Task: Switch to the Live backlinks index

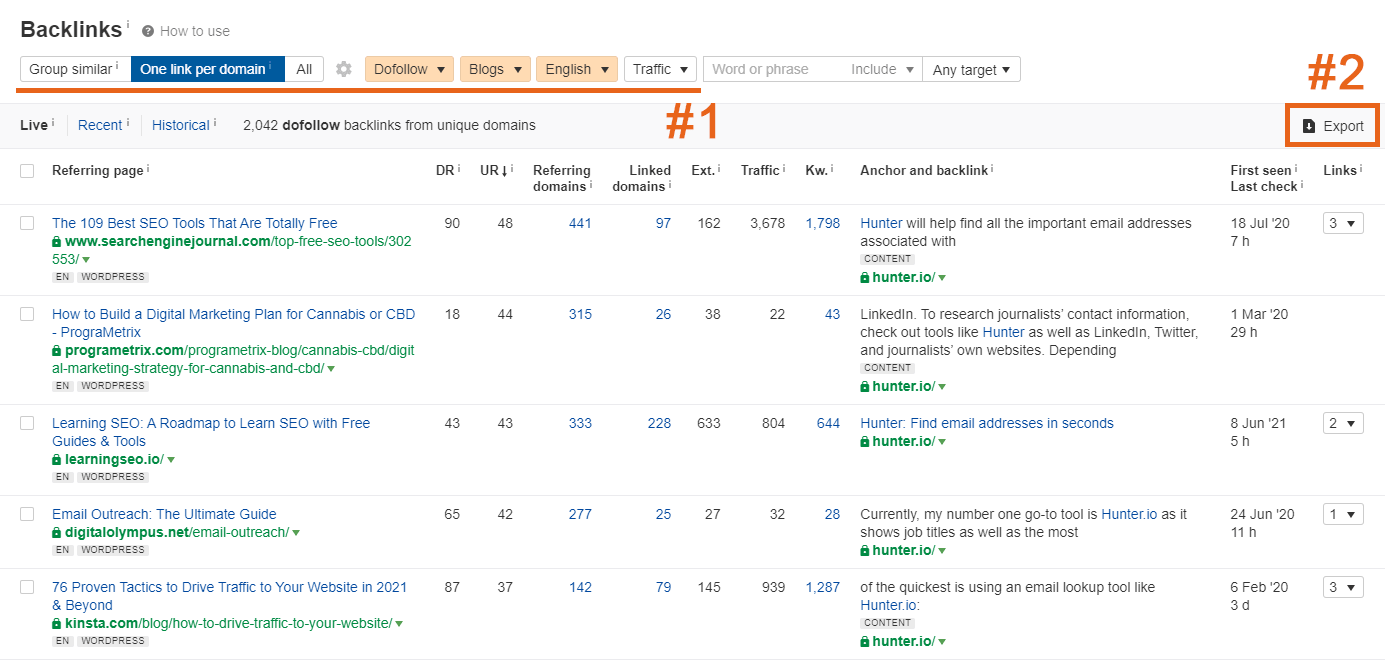Action: click(x=34, y=125)
